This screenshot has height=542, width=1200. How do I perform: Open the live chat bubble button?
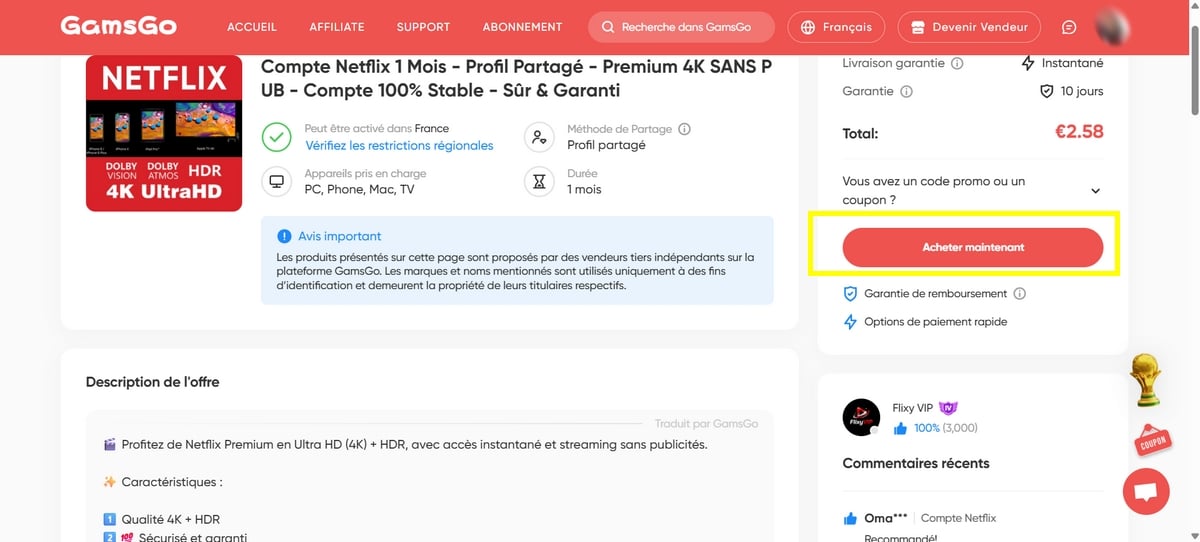tap(1146, 491)
